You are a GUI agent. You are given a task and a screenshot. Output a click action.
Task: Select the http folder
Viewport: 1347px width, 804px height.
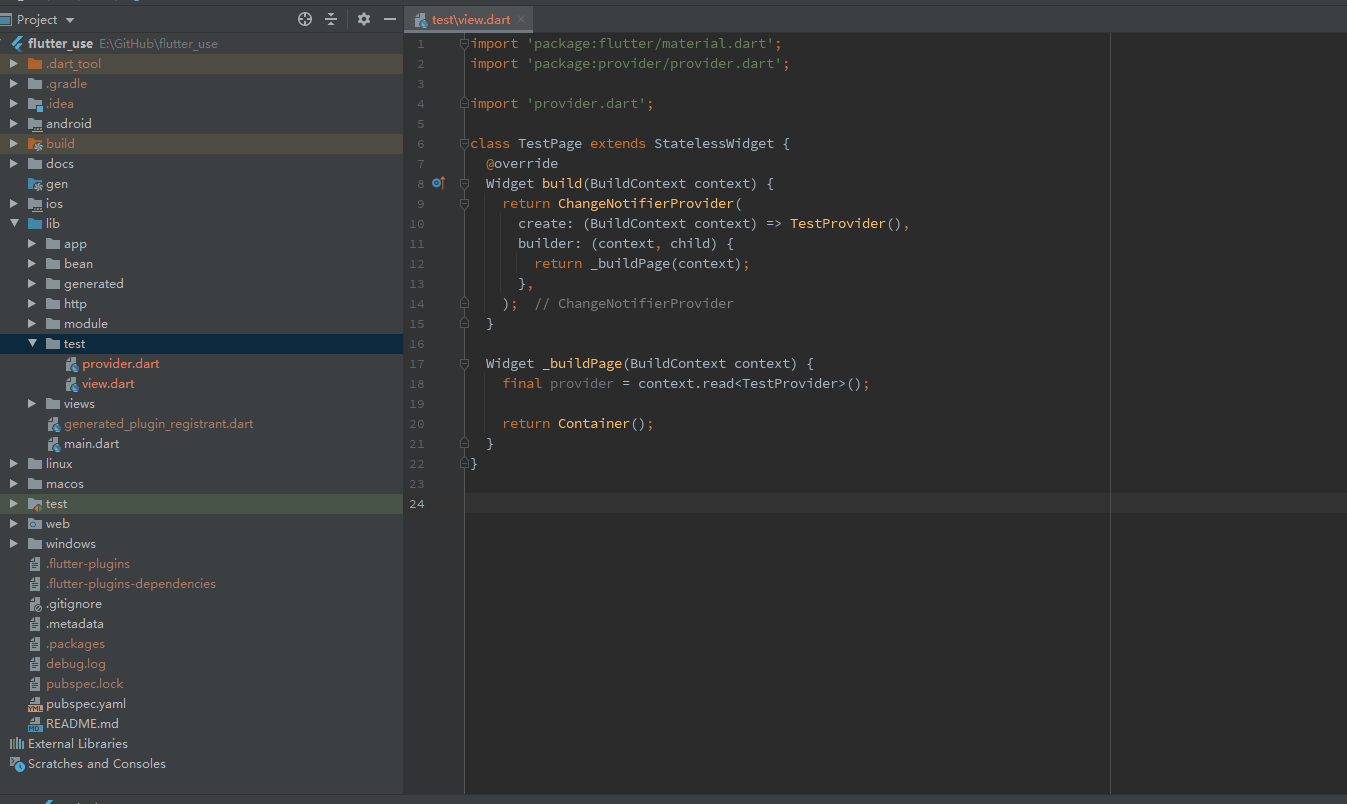[75, 304]
